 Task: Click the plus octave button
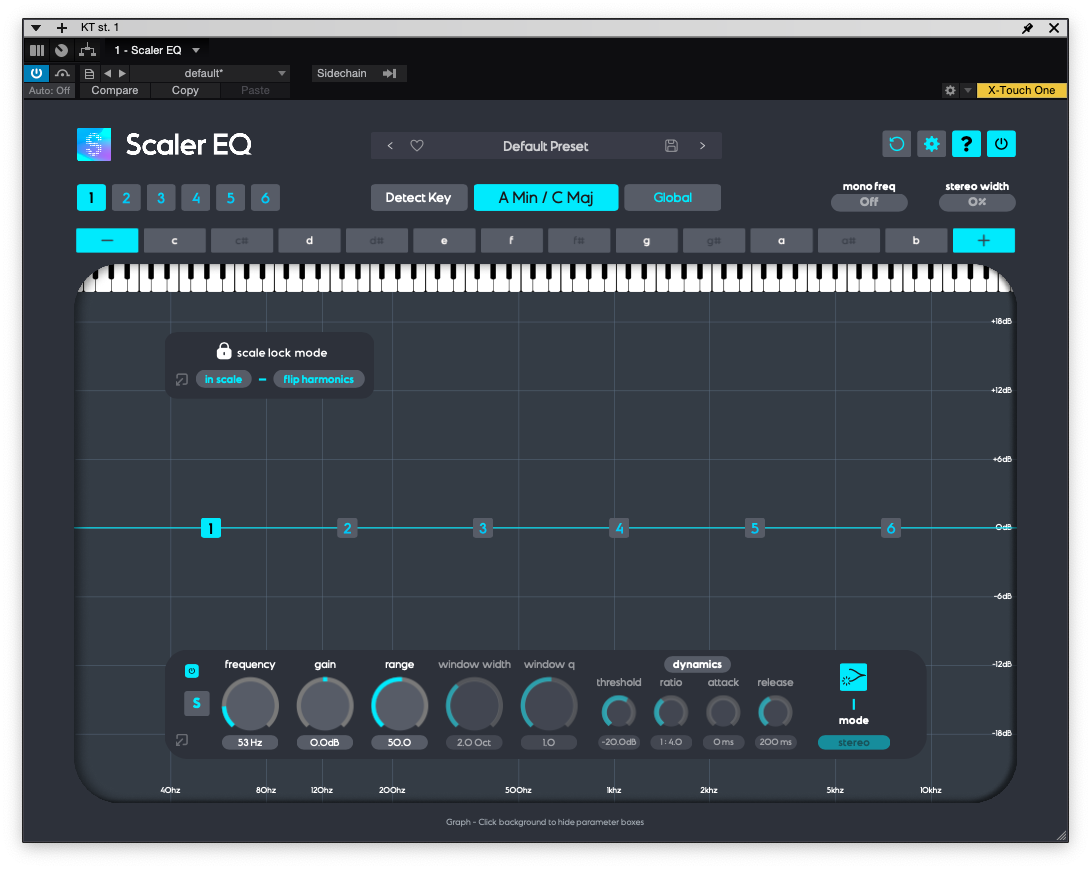click(x=984, y=240)
